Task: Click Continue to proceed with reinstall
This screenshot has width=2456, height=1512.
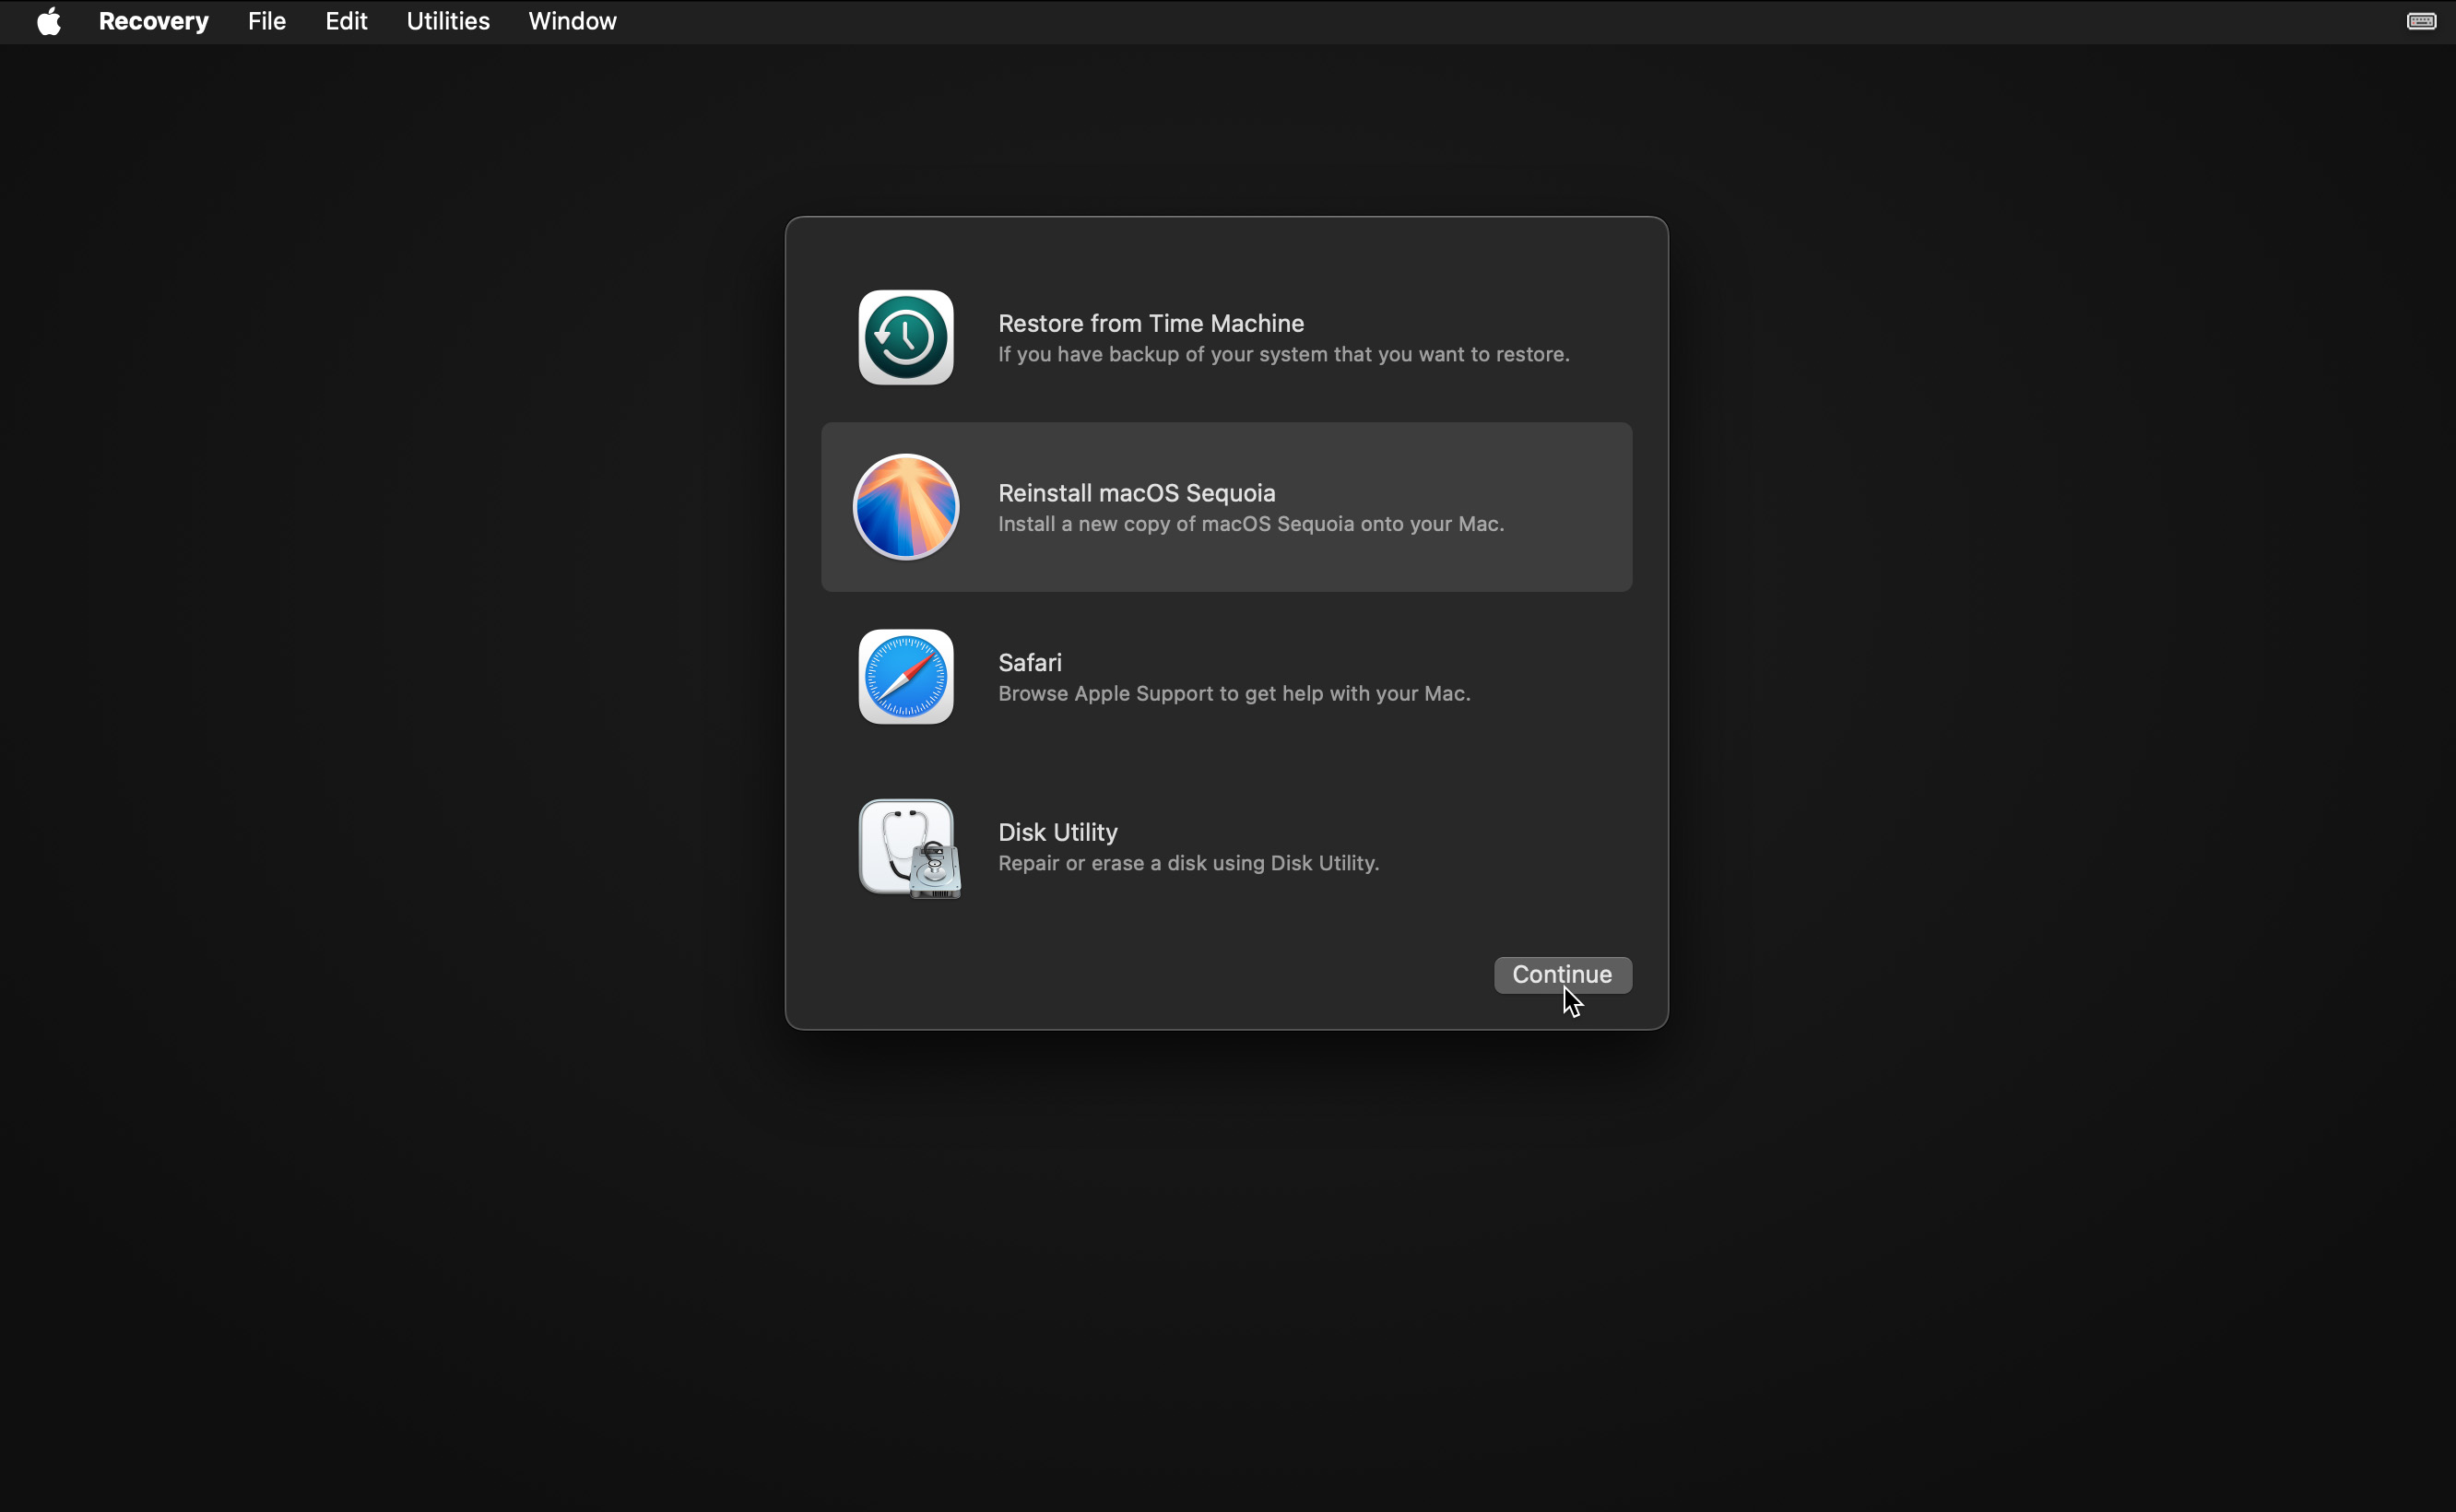Action: click(1562, 974)
